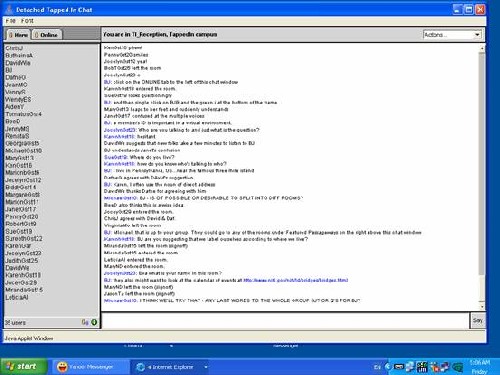This screenshot has height=375, width=500.
Task: Click the language indicator in system tray
Action: pyautogui.click(x=377, y=367)
